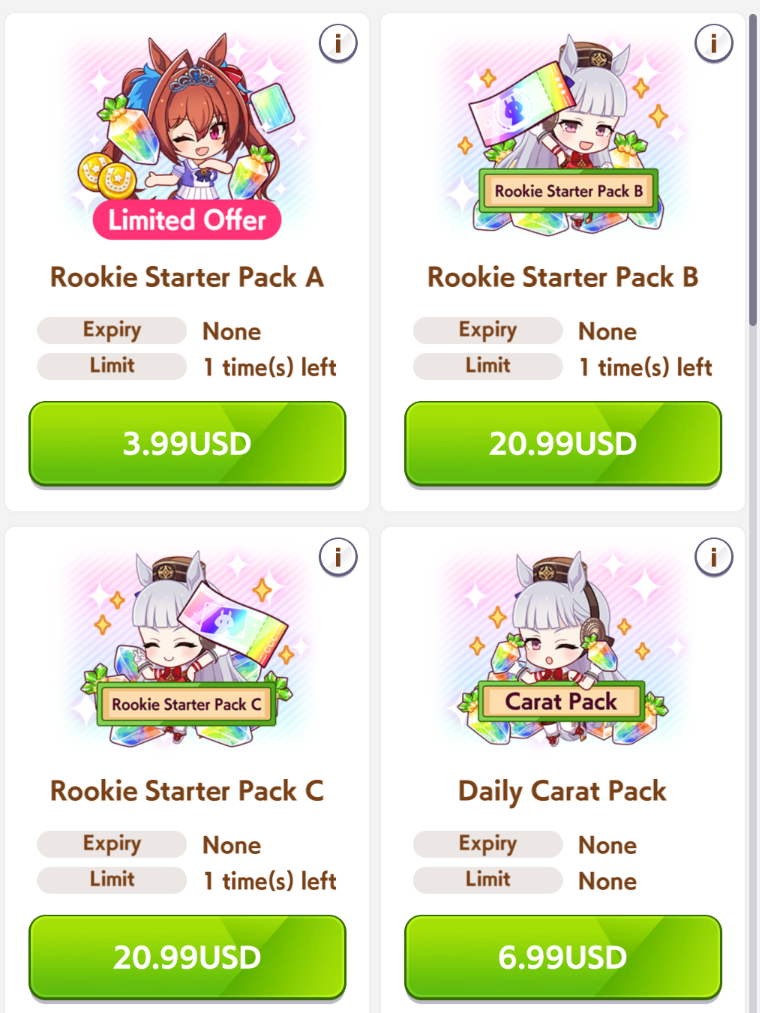The width and height of the screenshot is (760, 1013).
Task: Buy Rookie Starter Pack A for 3.99USD
Action: click(x=187, y=444)
